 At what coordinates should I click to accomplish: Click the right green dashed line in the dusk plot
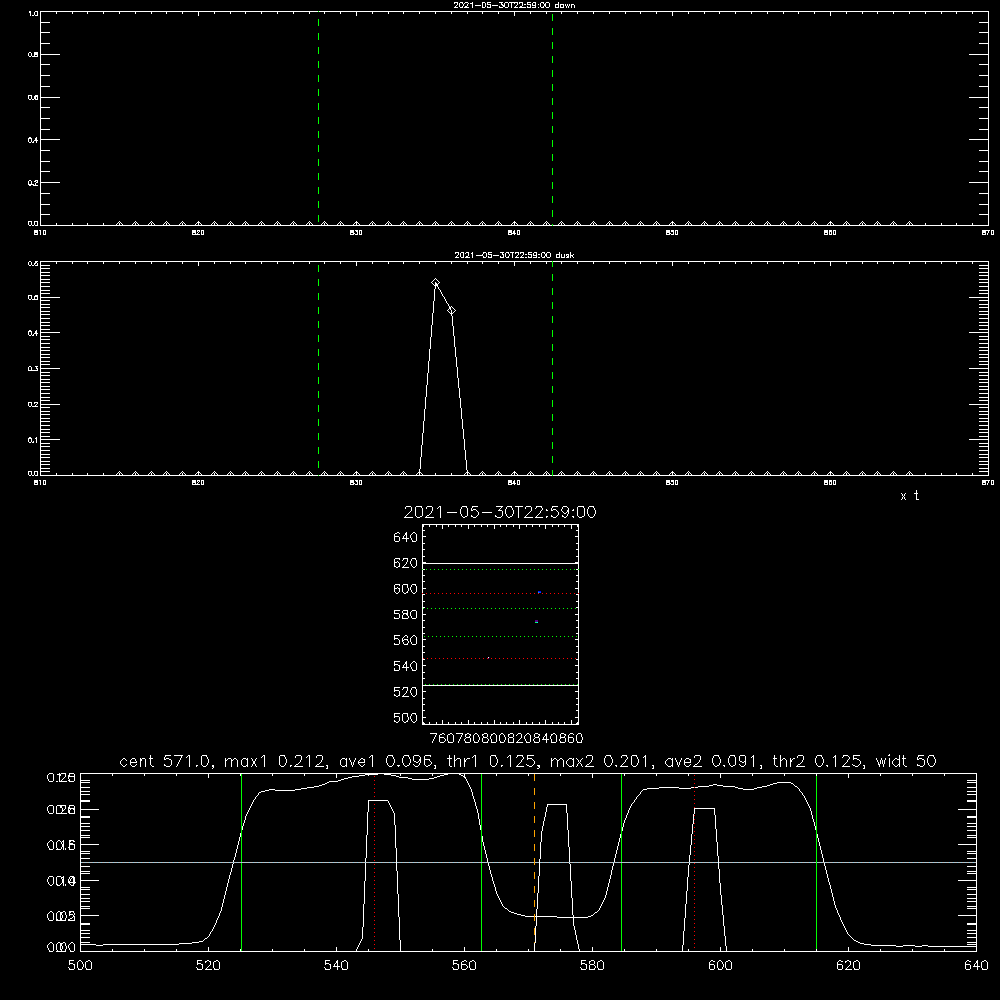[552, 368]
